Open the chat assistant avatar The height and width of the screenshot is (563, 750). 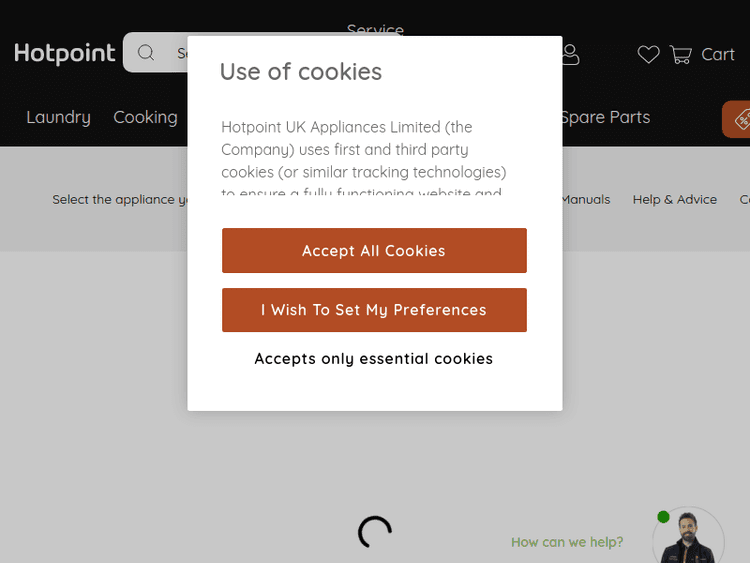689,540
